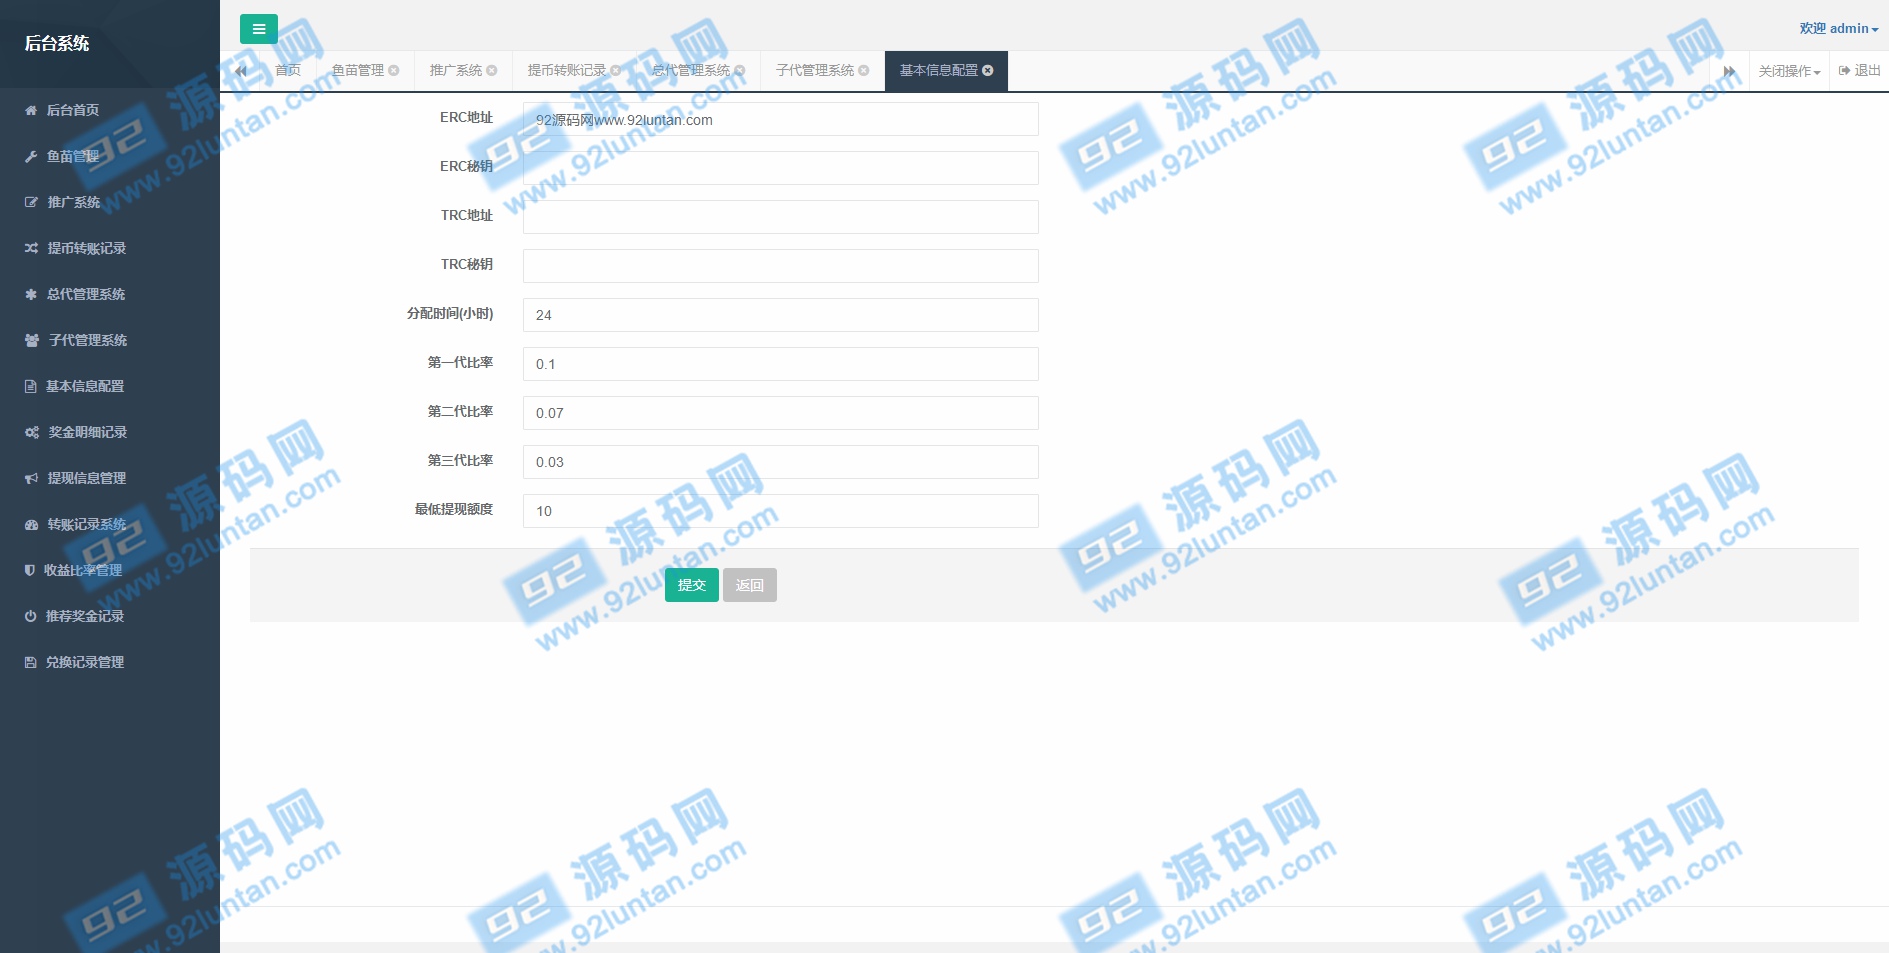Click the 第三代比率 field showing 0.03
The height and width of the screenshot is (953, 1889).
pos(780,462)
